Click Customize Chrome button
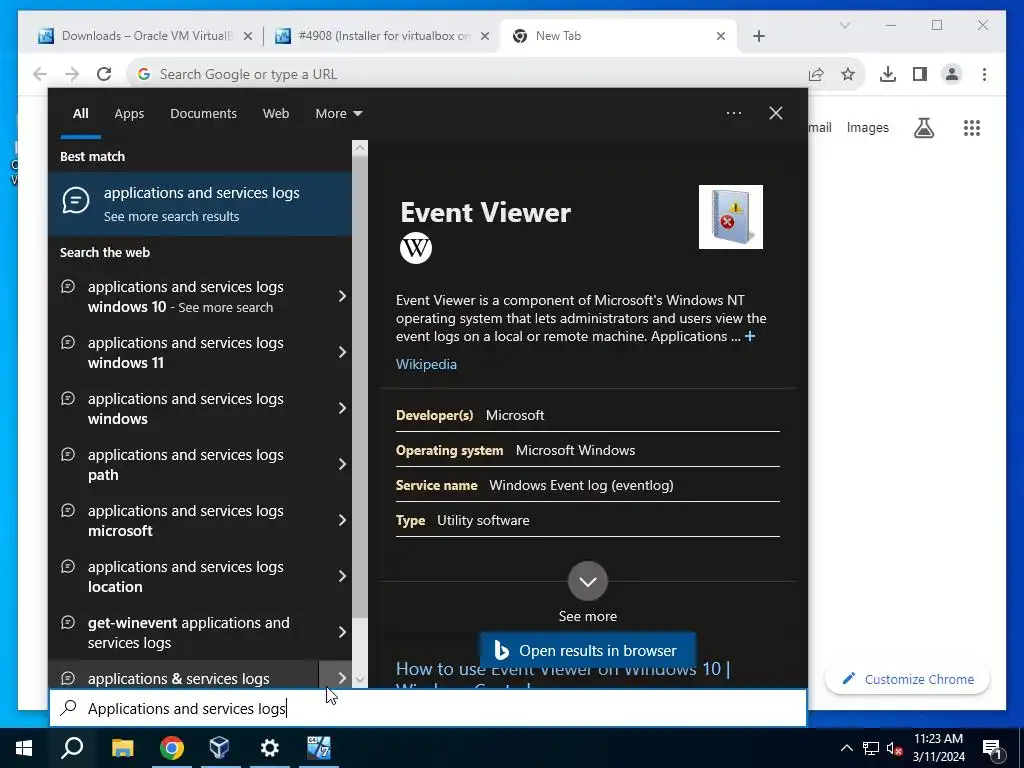Image resolution: width=1024 pixels, height=768 pixels. 908,679
